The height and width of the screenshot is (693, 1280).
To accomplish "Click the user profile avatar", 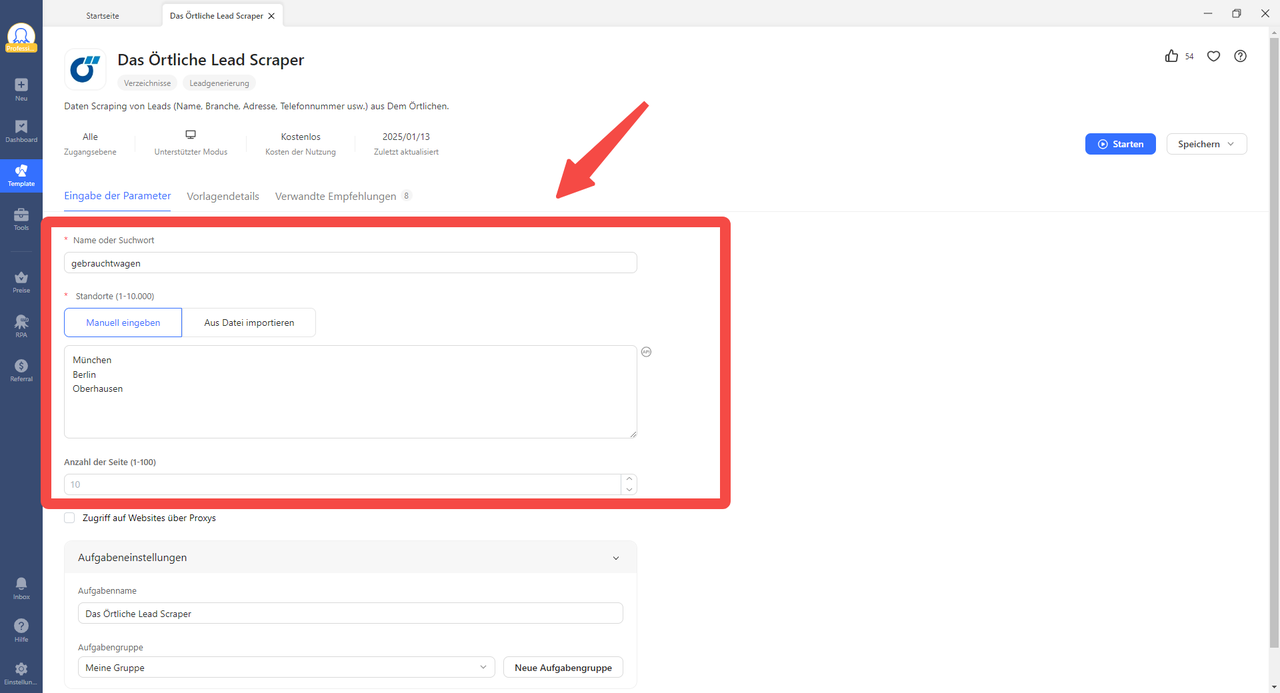I will (21, 38).
